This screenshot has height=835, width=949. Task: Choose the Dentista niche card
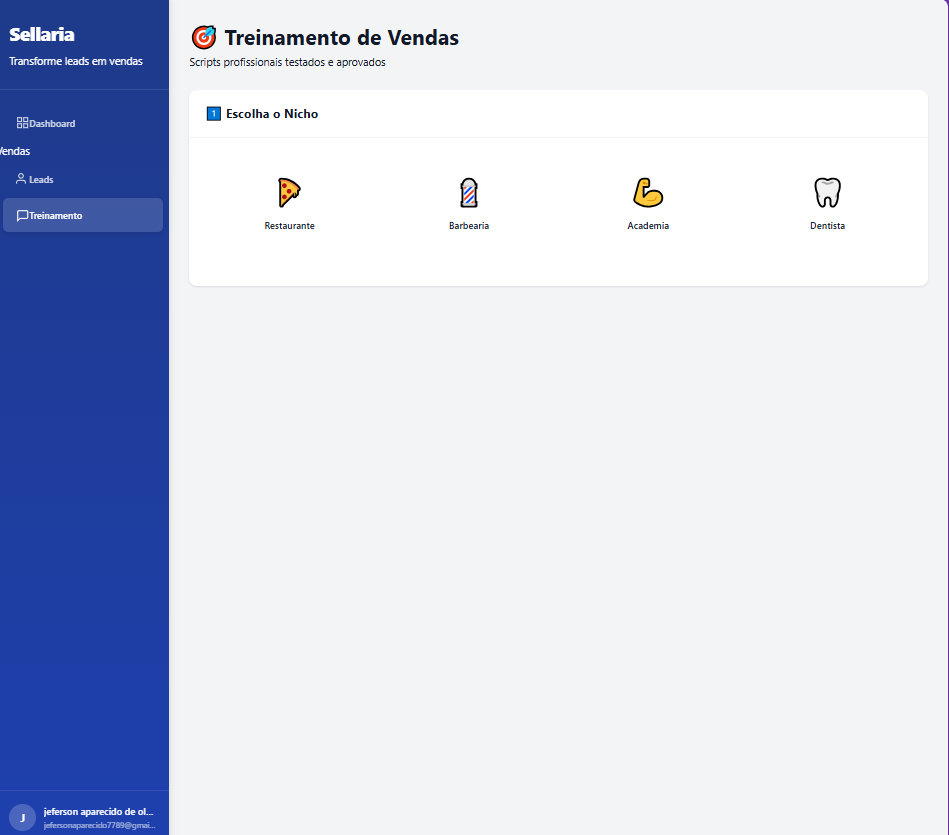[827, 203]
